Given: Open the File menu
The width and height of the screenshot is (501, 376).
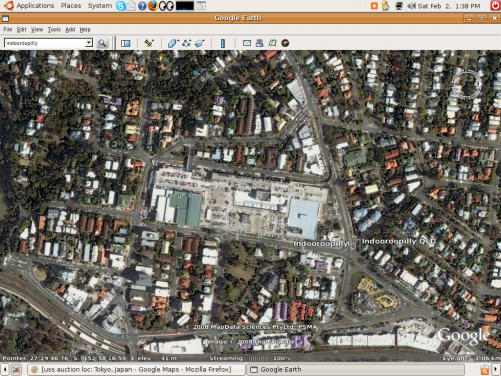Looking at the screenshot, I should pos(8,30).
